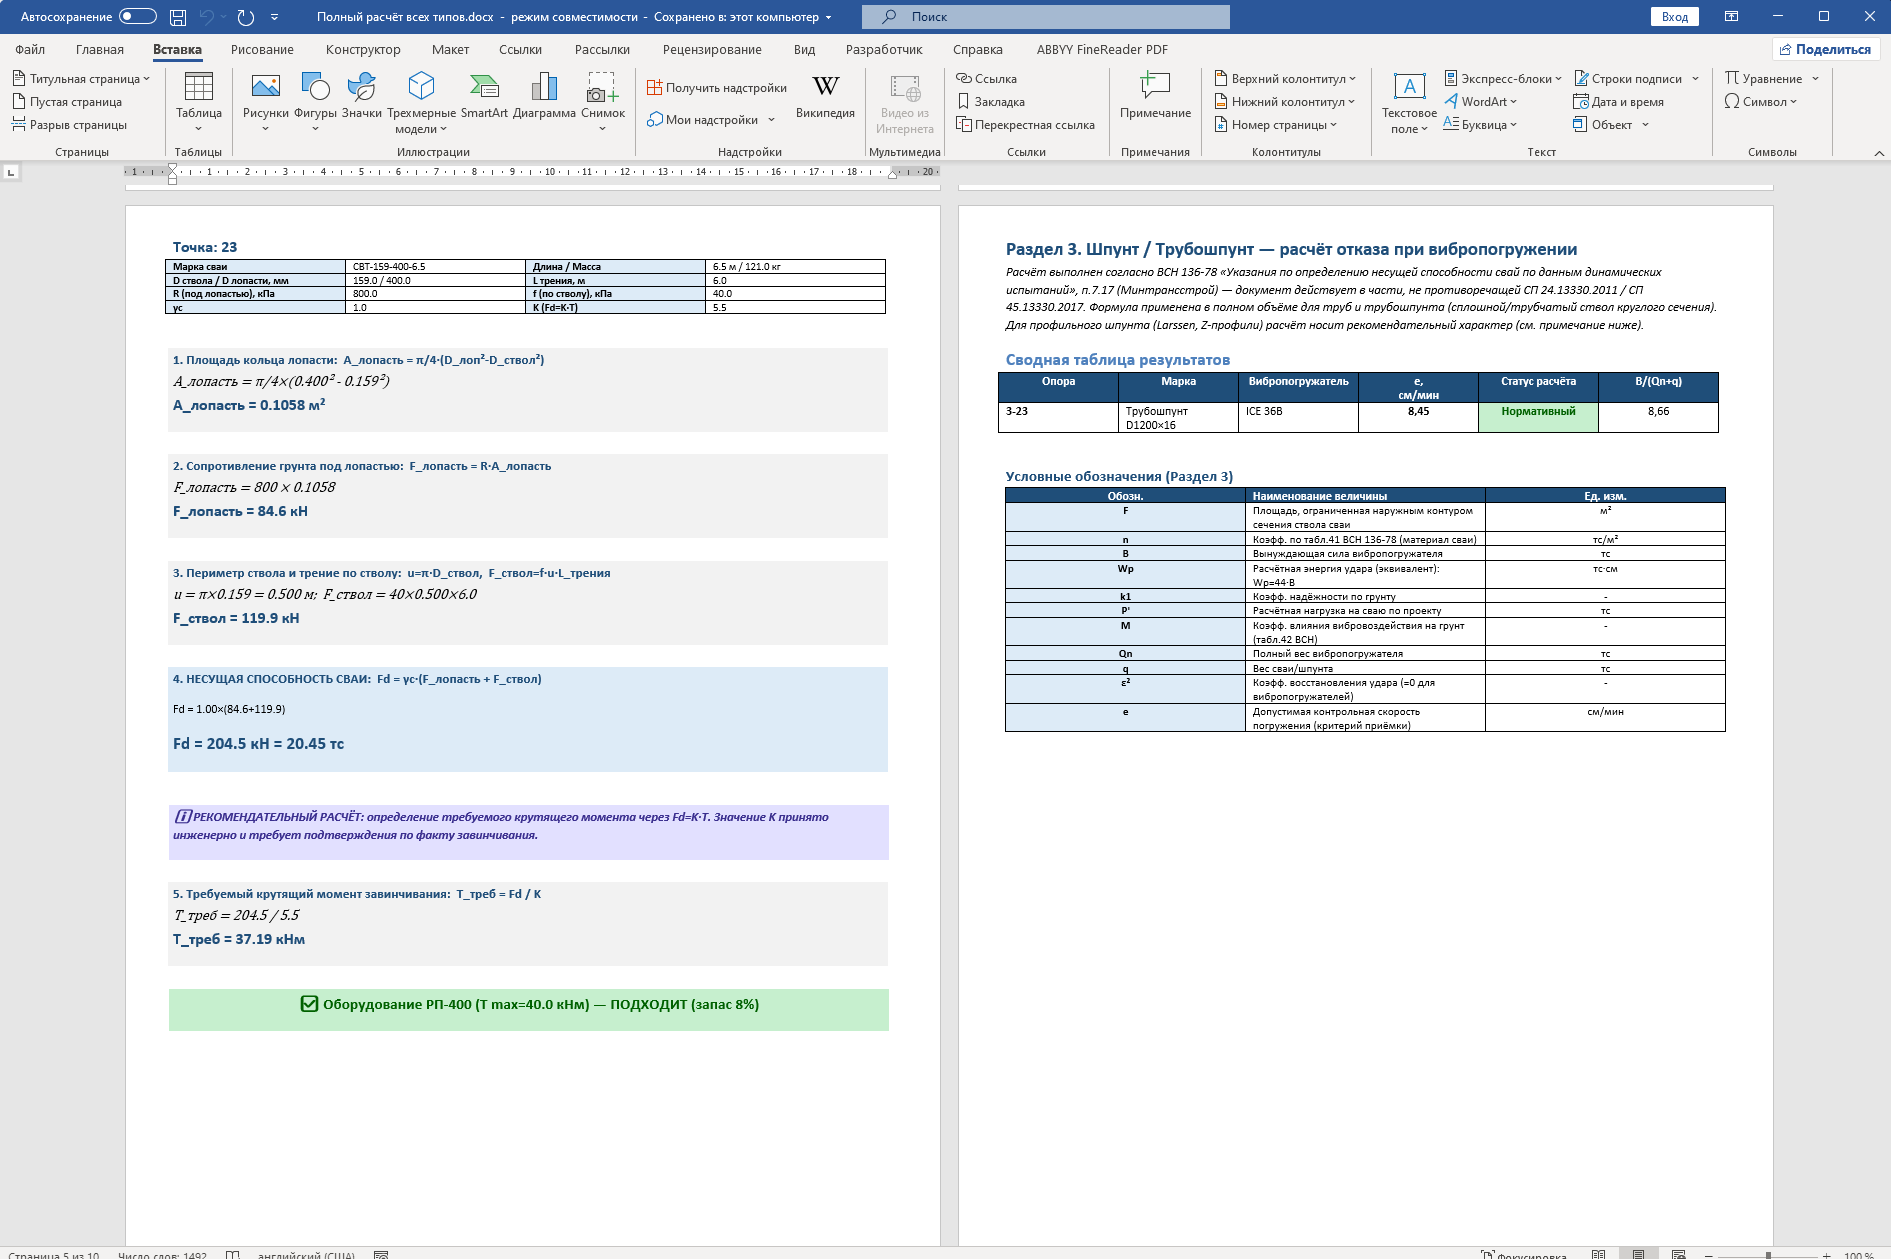Click 'Точка: 23' heading
This screenshot has height=1259, width=1891.
coord(205,247)
